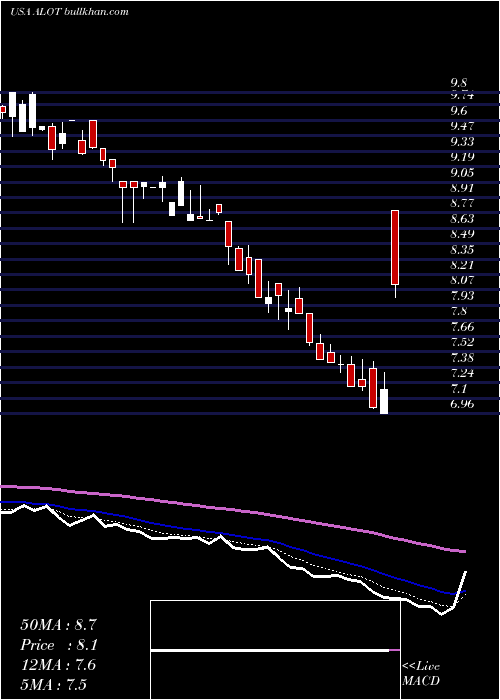Click the 50MA : 8.7 legend entry
500x700 pixels.
tap(58, 625)
